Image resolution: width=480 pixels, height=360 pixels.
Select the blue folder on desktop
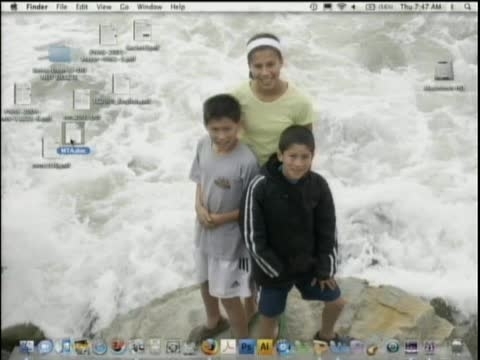click(60, 55)
